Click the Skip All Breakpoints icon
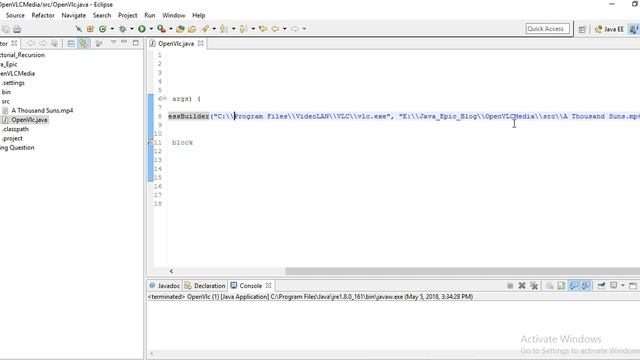Screen dimensions: 640x360 pos(78,29)
